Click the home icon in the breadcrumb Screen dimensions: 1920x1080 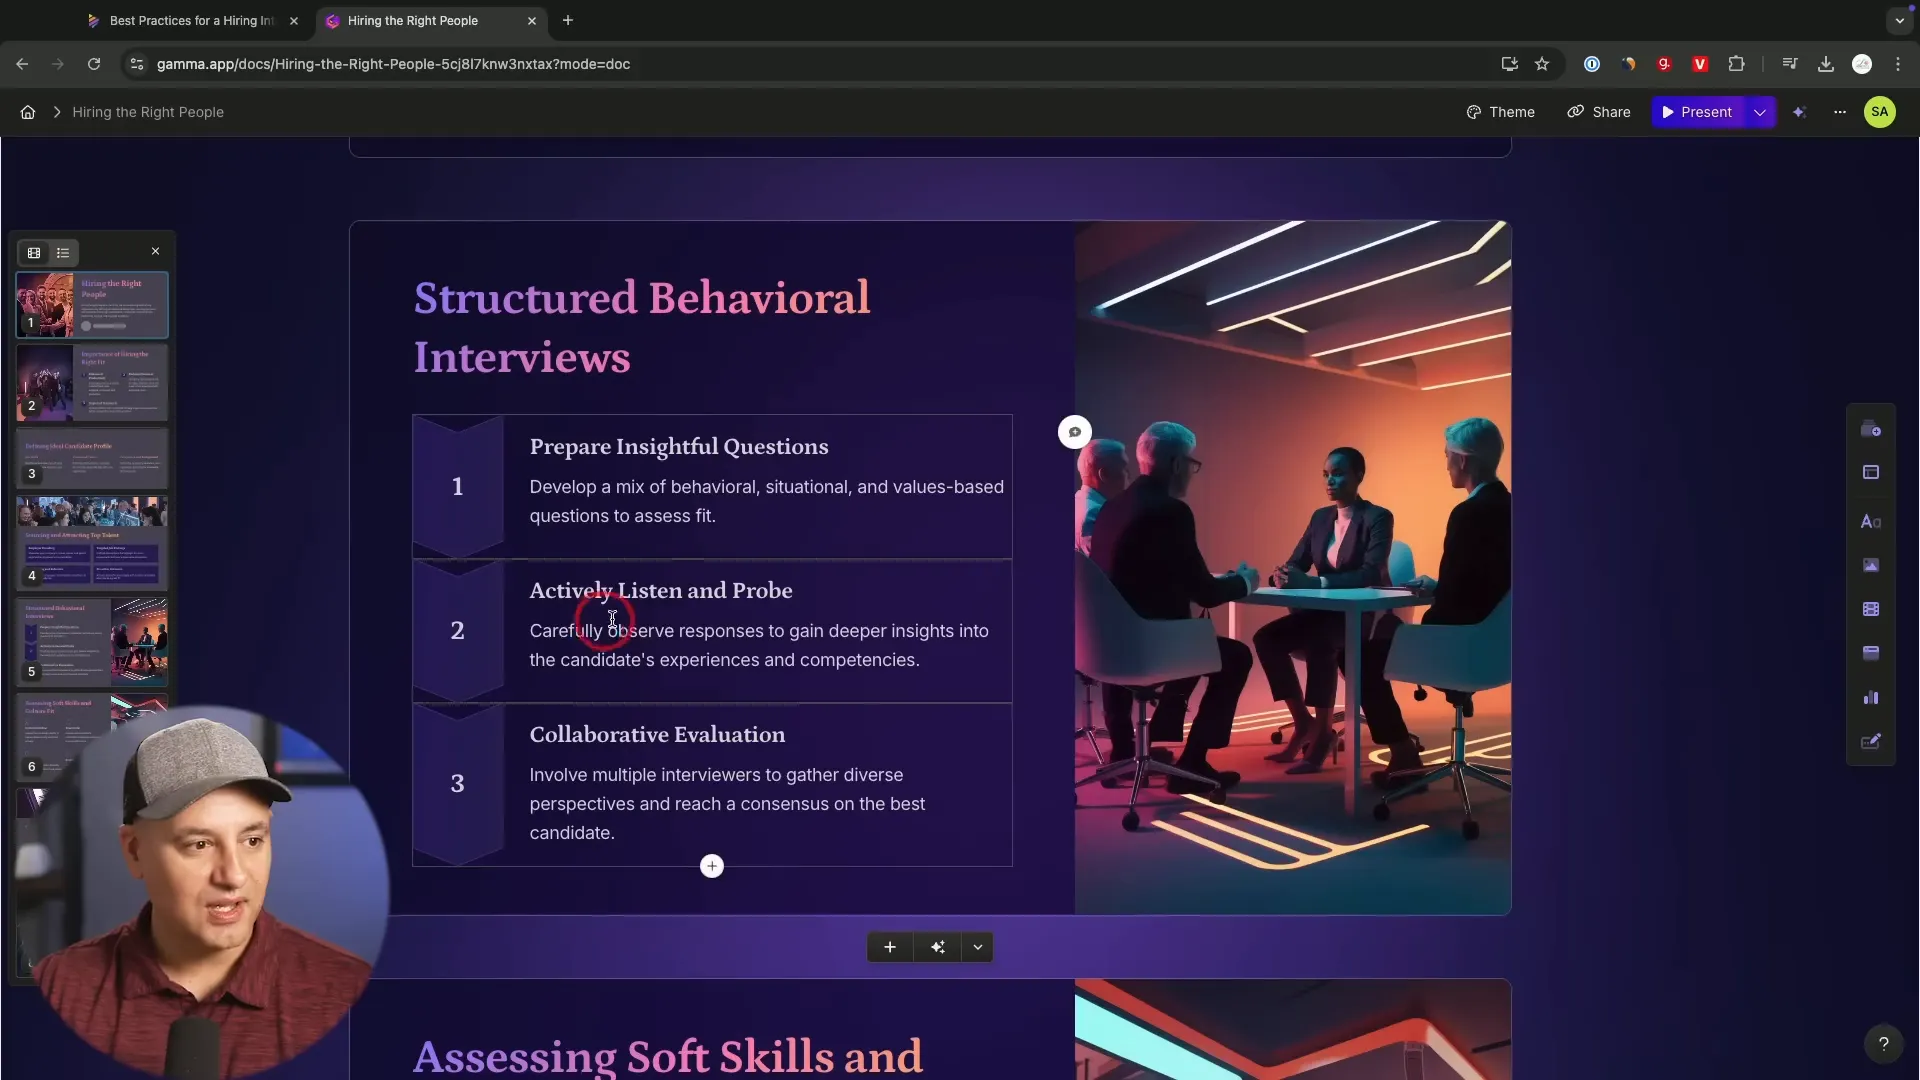28,112
